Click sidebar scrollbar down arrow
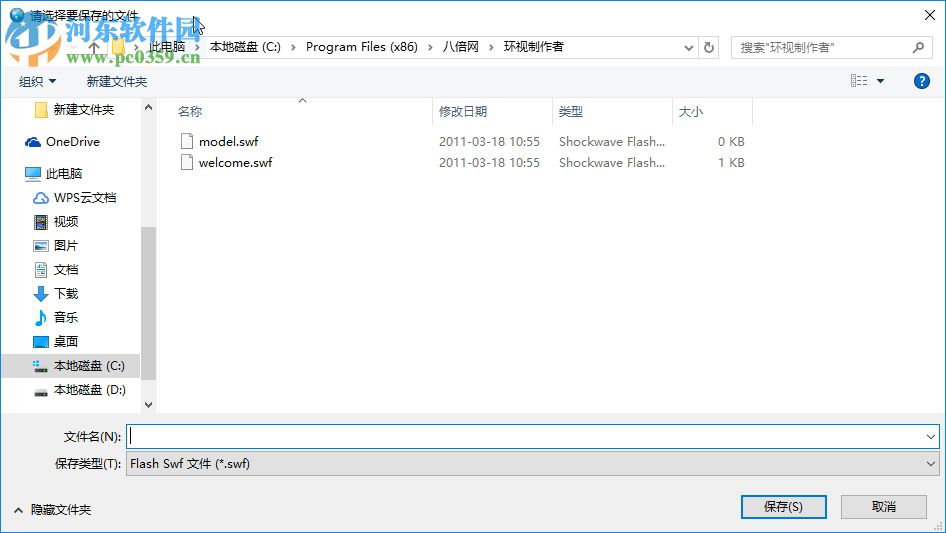 148,405
